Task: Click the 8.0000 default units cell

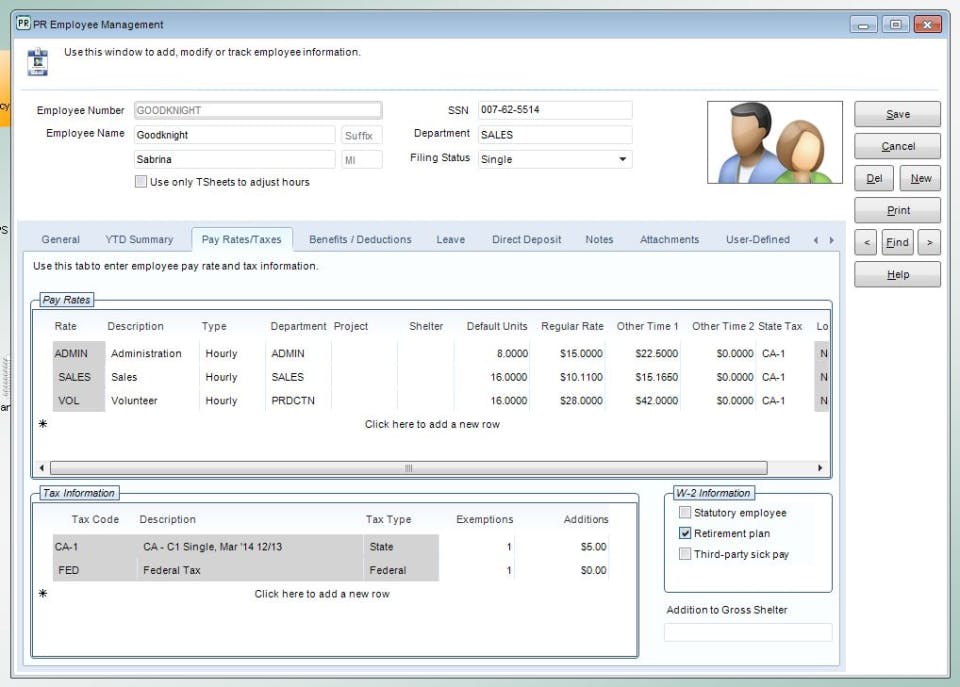Action: click(492, 353)
